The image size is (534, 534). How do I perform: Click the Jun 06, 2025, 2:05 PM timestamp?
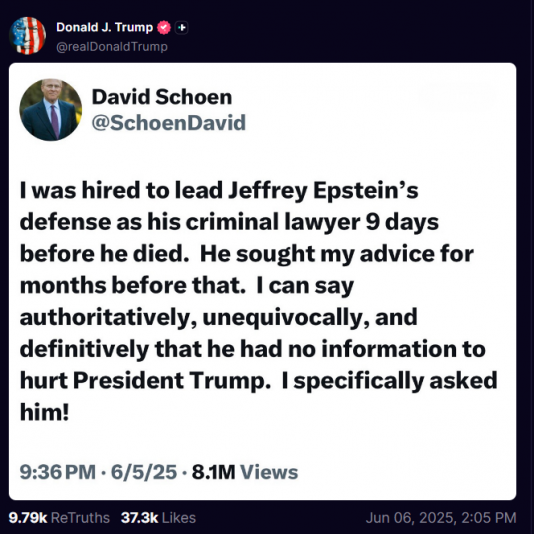(x=441, y=518)
